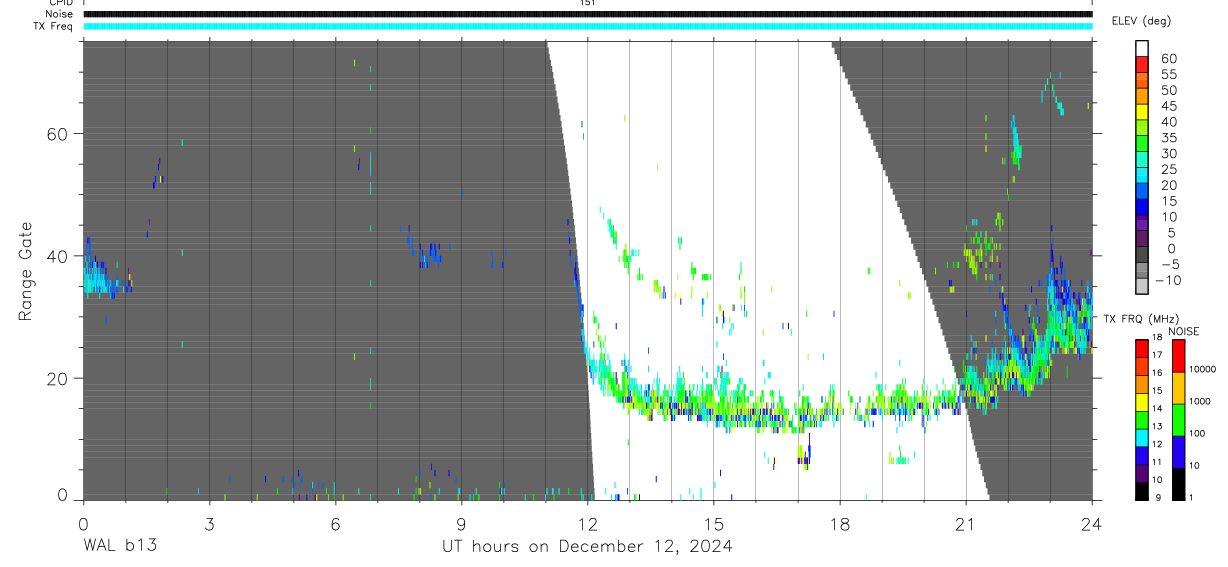Image resolution: width=1228 pixels, height=567 pixels.
Task: Select the cyan swatch in the TX FRQ bar
Action: 1142,437
